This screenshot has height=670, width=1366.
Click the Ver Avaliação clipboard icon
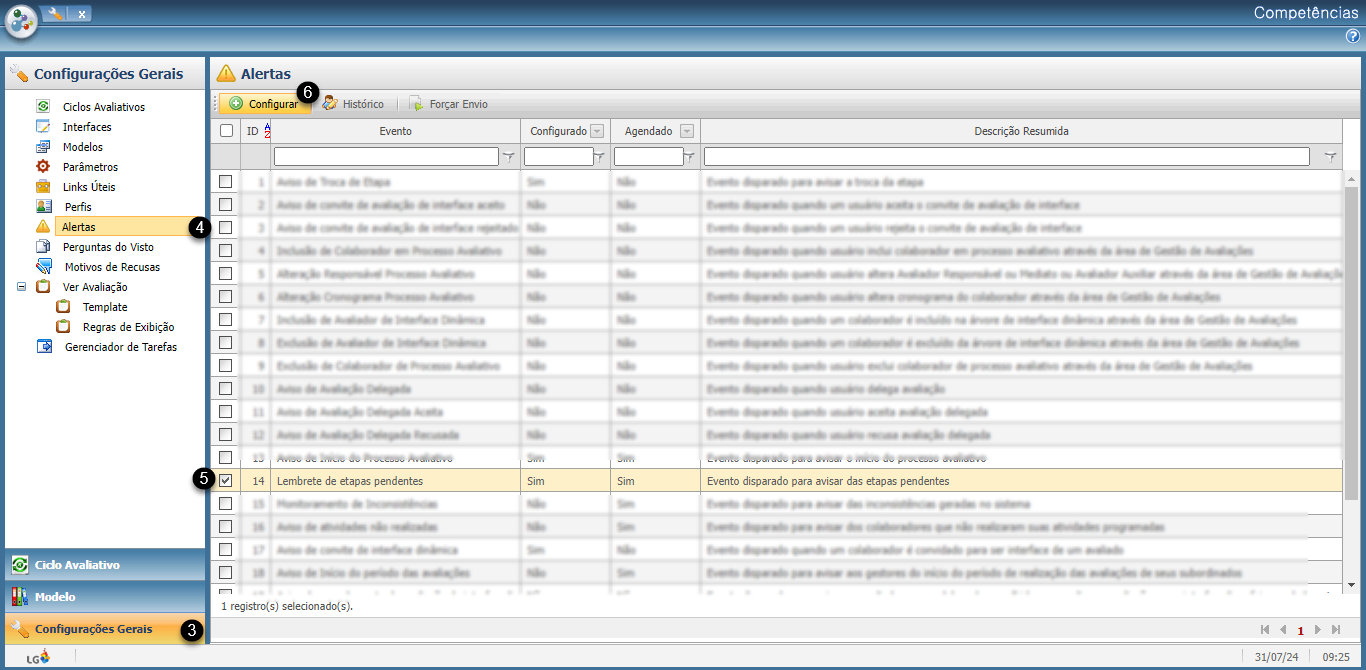pos(43,286)
